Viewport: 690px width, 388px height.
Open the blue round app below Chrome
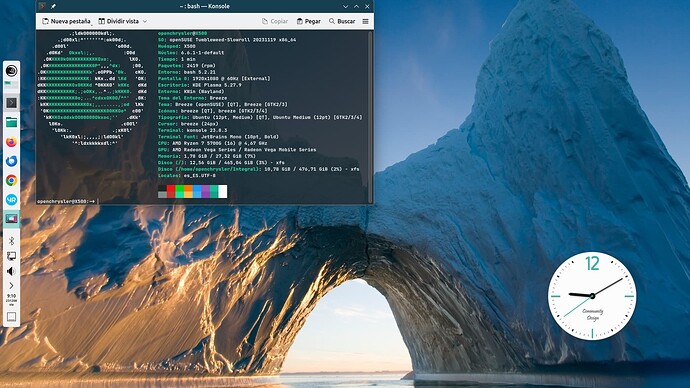11,199
